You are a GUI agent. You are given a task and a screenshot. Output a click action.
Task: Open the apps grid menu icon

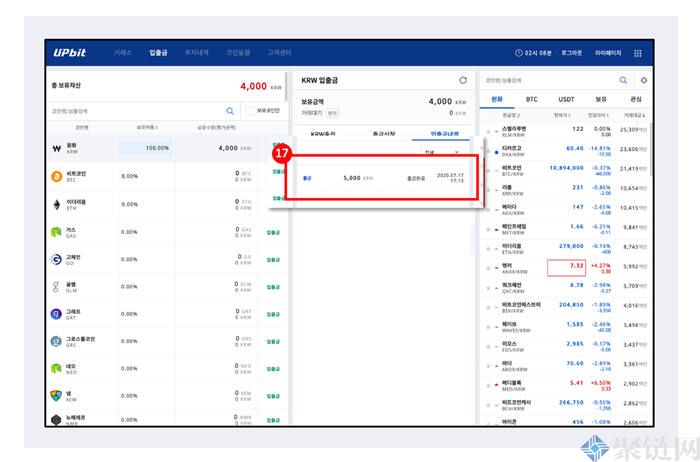[x=638, y=53]
